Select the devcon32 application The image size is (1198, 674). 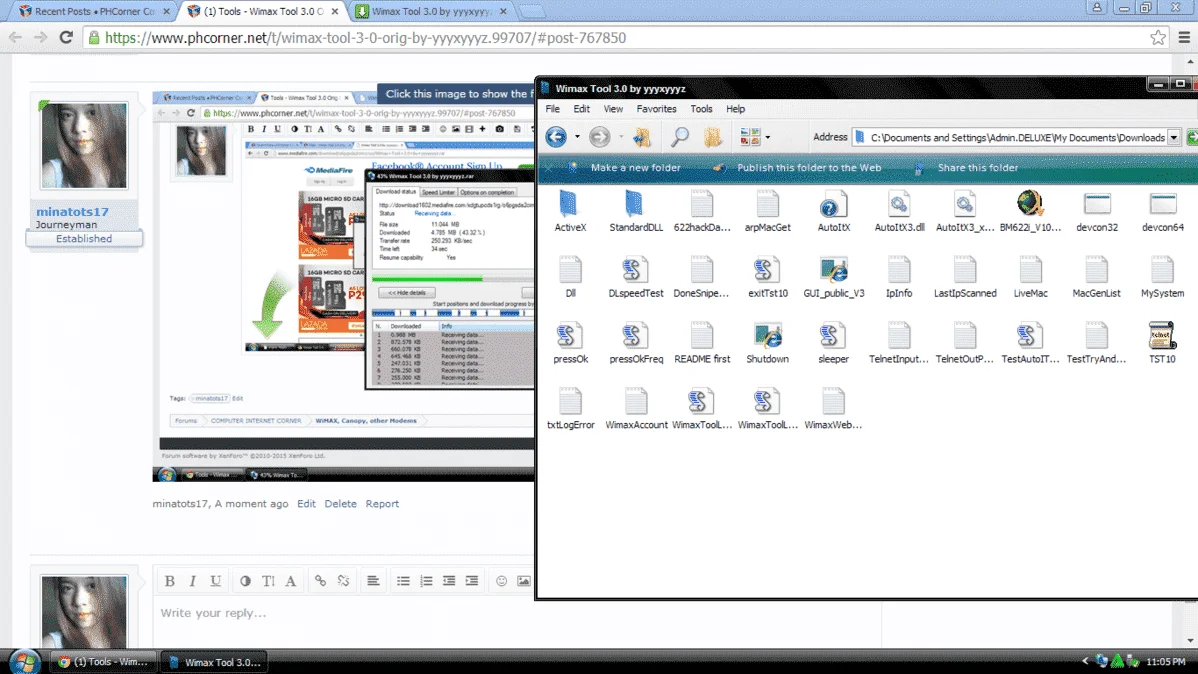coord(1096,211)
